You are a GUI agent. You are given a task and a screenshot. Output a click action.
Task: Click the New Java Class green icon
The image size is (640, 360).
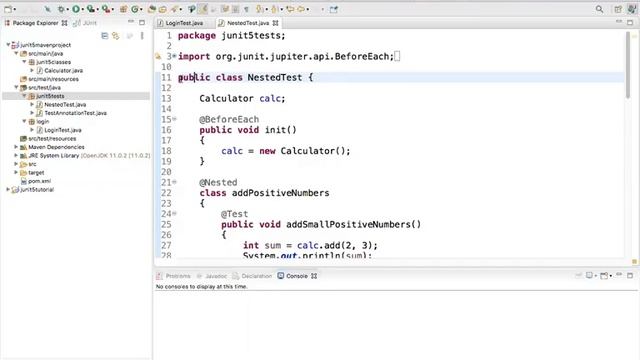[x=135, y=9]
